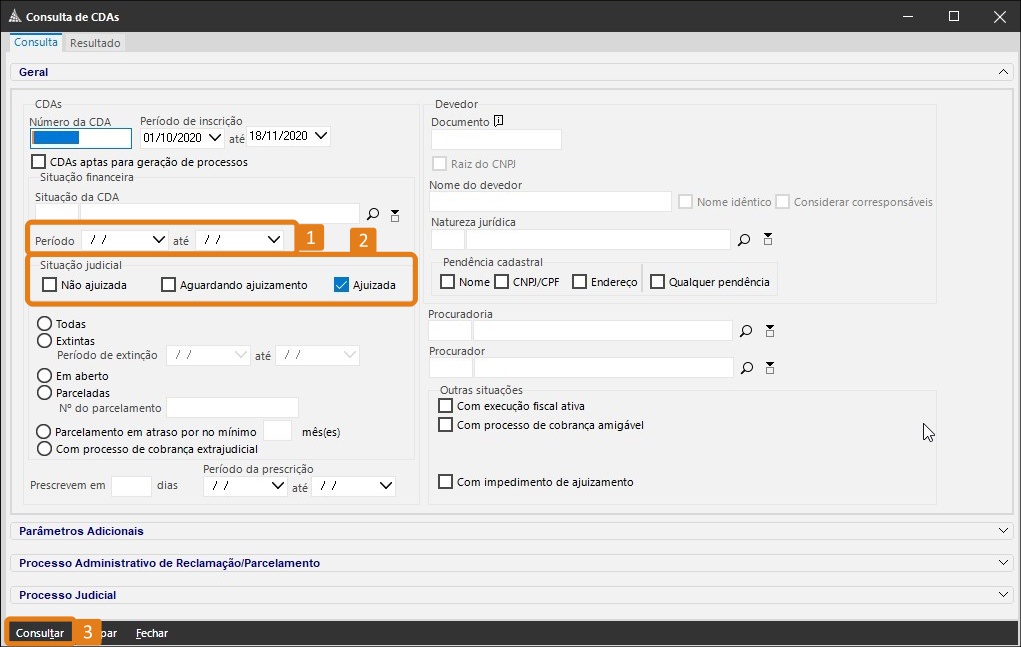Image resolution: width=1021 pixels, height=647 pixels.
Task: Click the Fechar button
Action: [x=152, y=633]
